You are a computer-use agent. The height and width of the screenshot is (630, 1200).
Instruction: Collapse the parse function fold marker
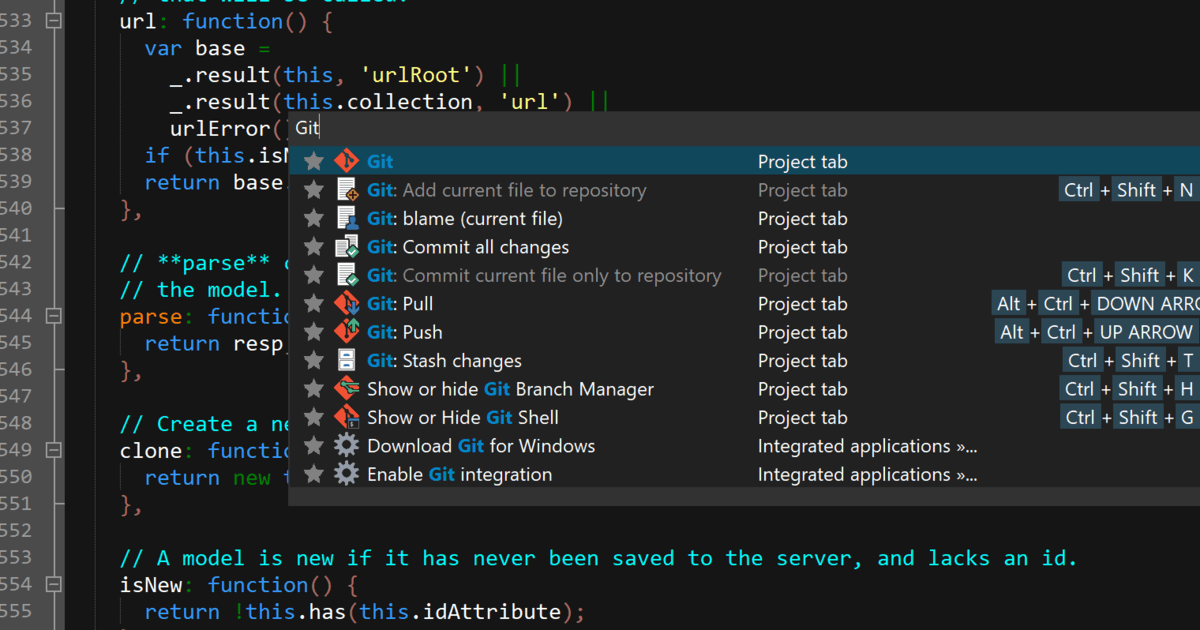pos(54,316)
